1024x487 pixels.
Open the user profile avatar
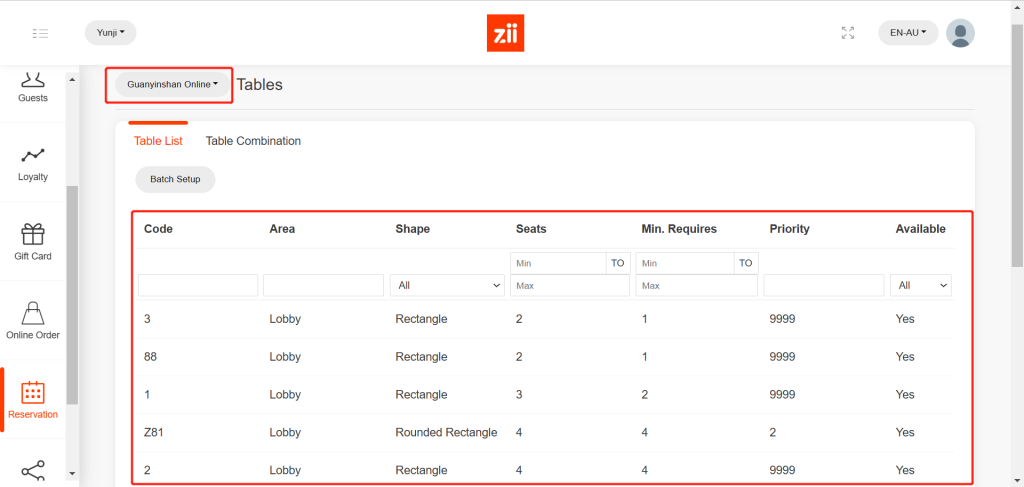tap(960, 33)
